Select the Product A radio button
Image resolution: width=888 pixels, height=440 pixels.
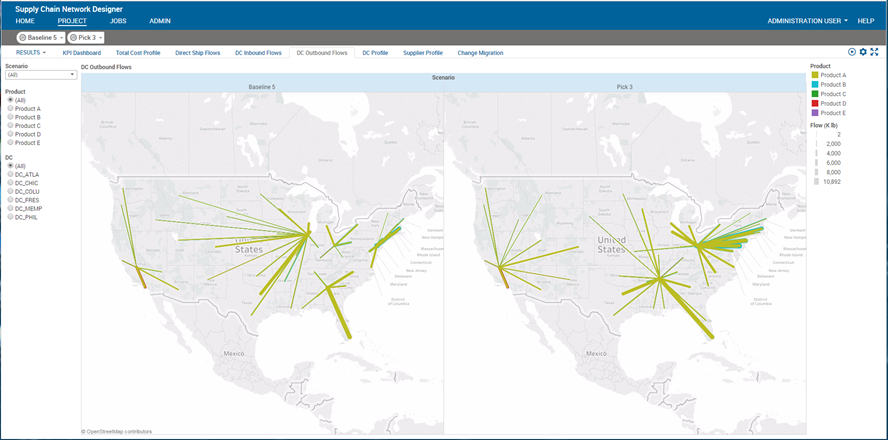tap(10, 108)
